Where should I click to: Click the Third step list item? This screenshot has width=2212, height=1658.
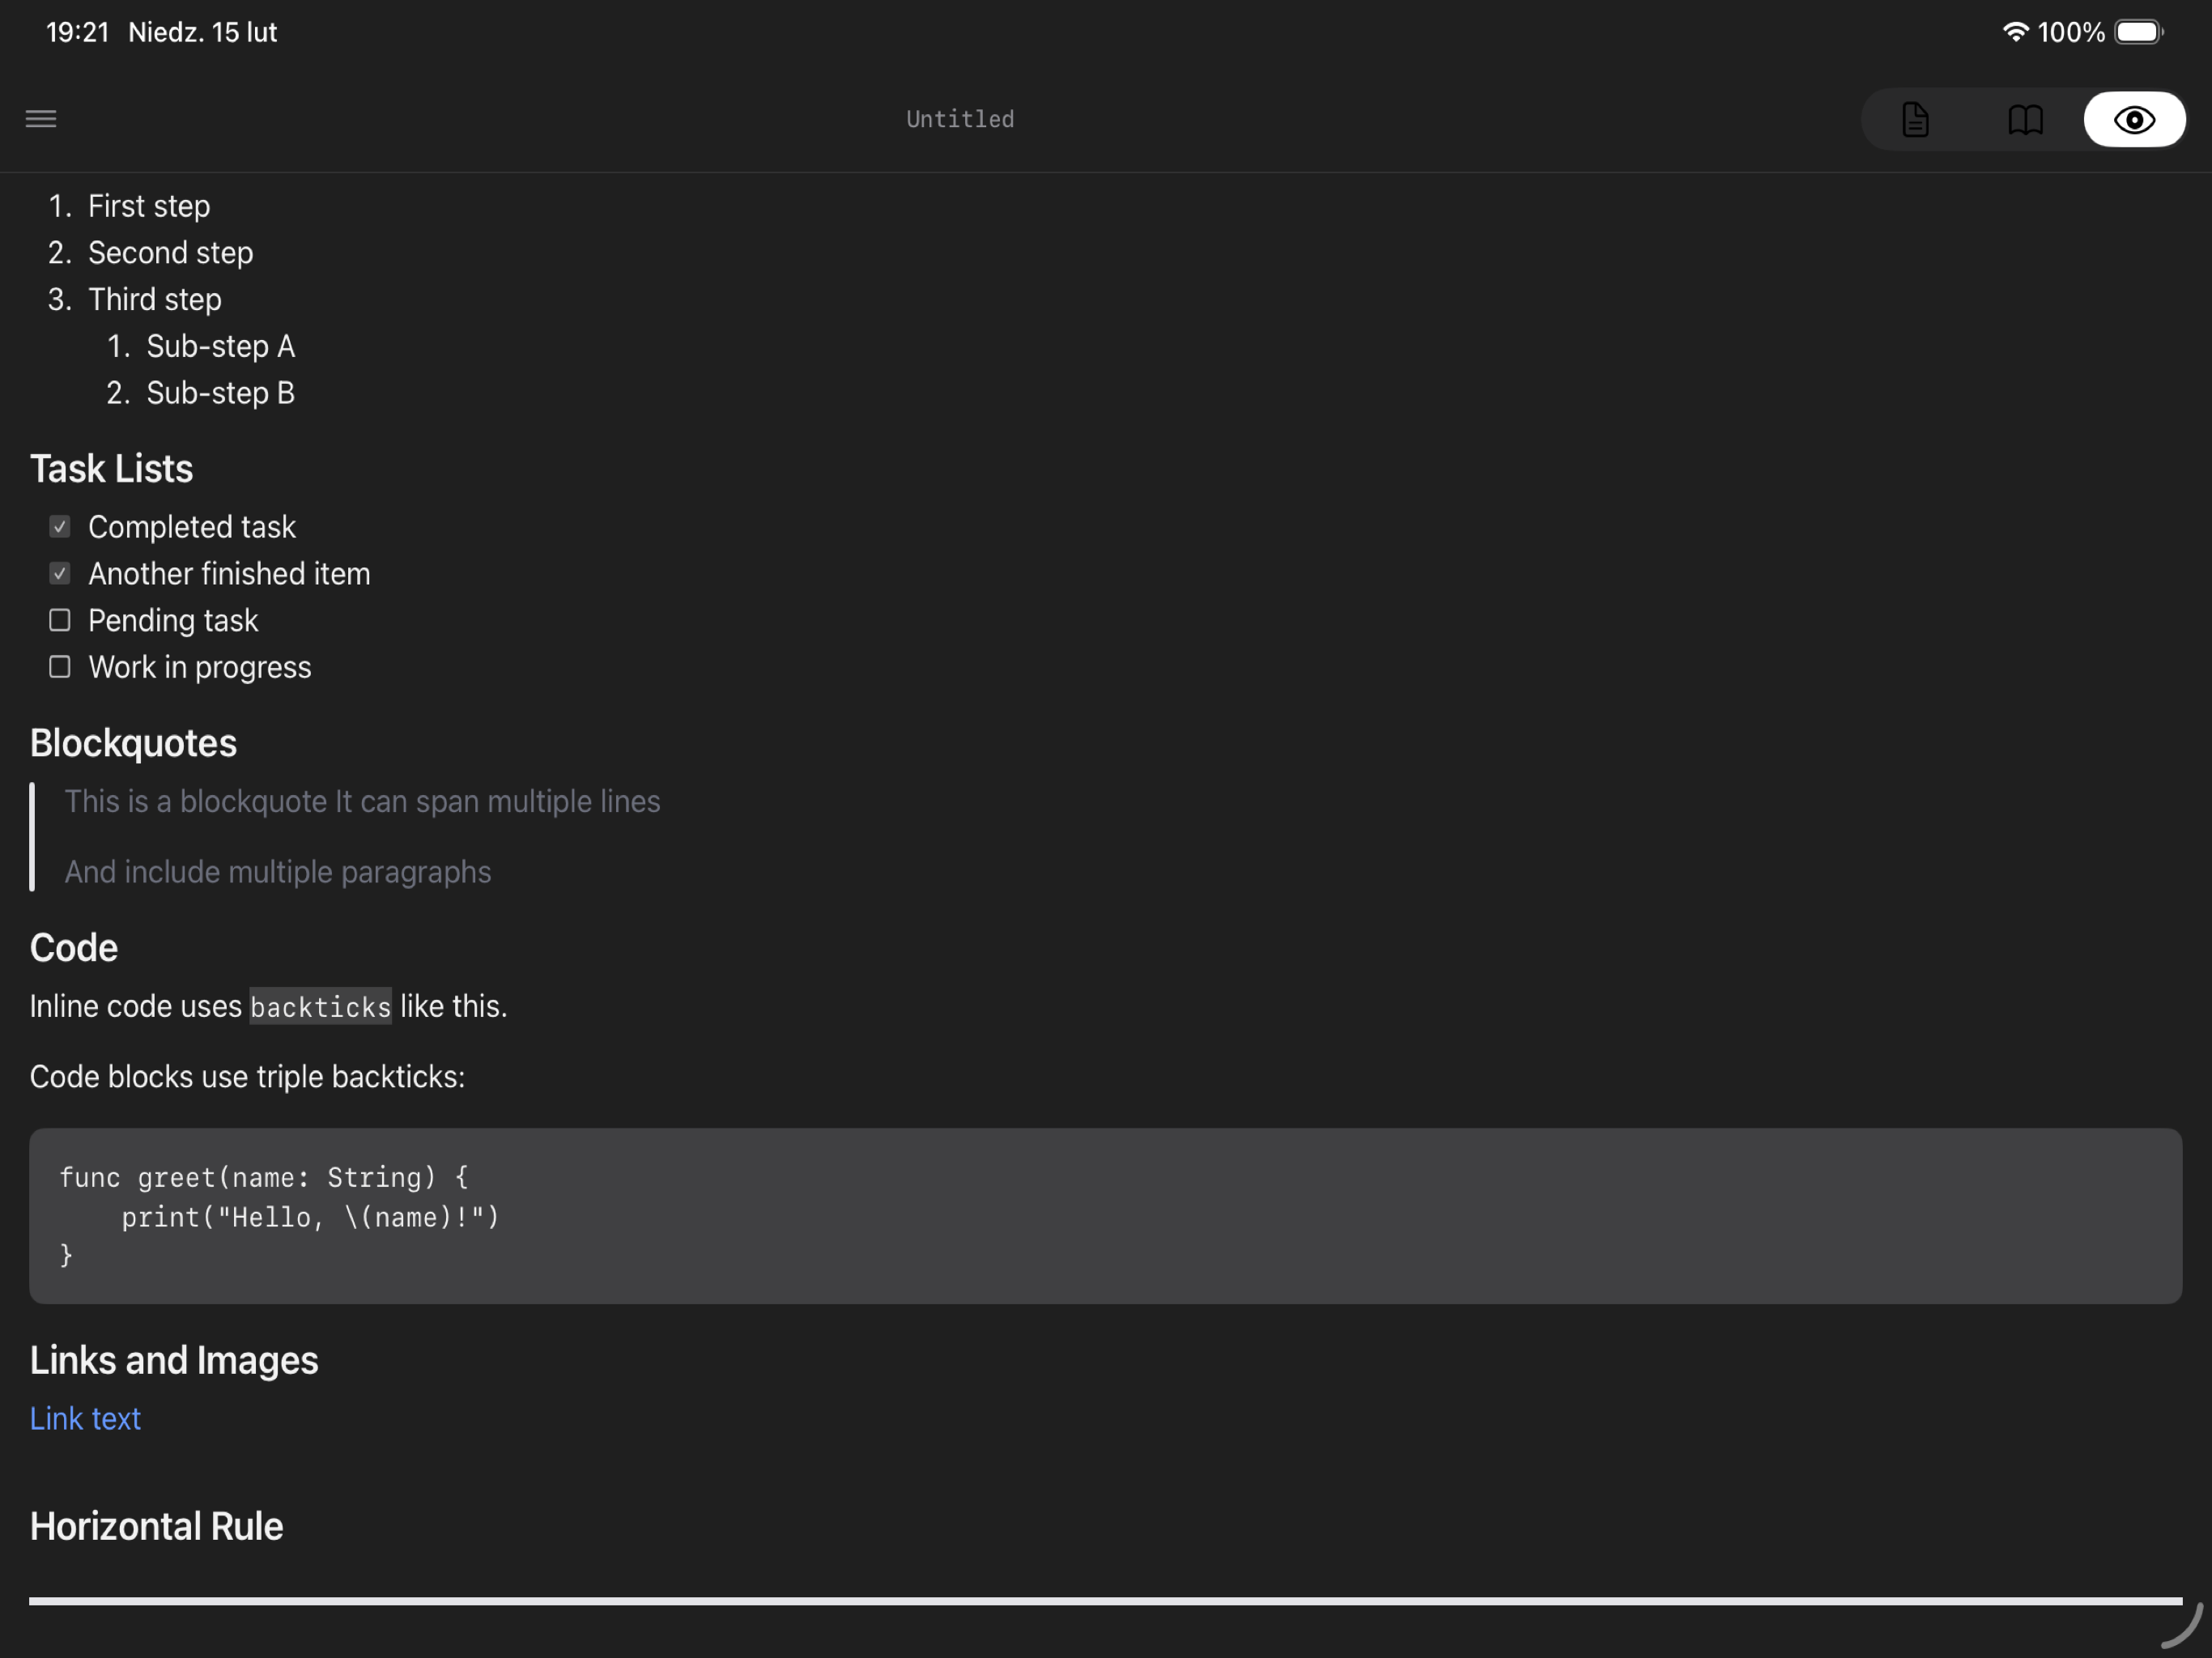tap(154, 299)
